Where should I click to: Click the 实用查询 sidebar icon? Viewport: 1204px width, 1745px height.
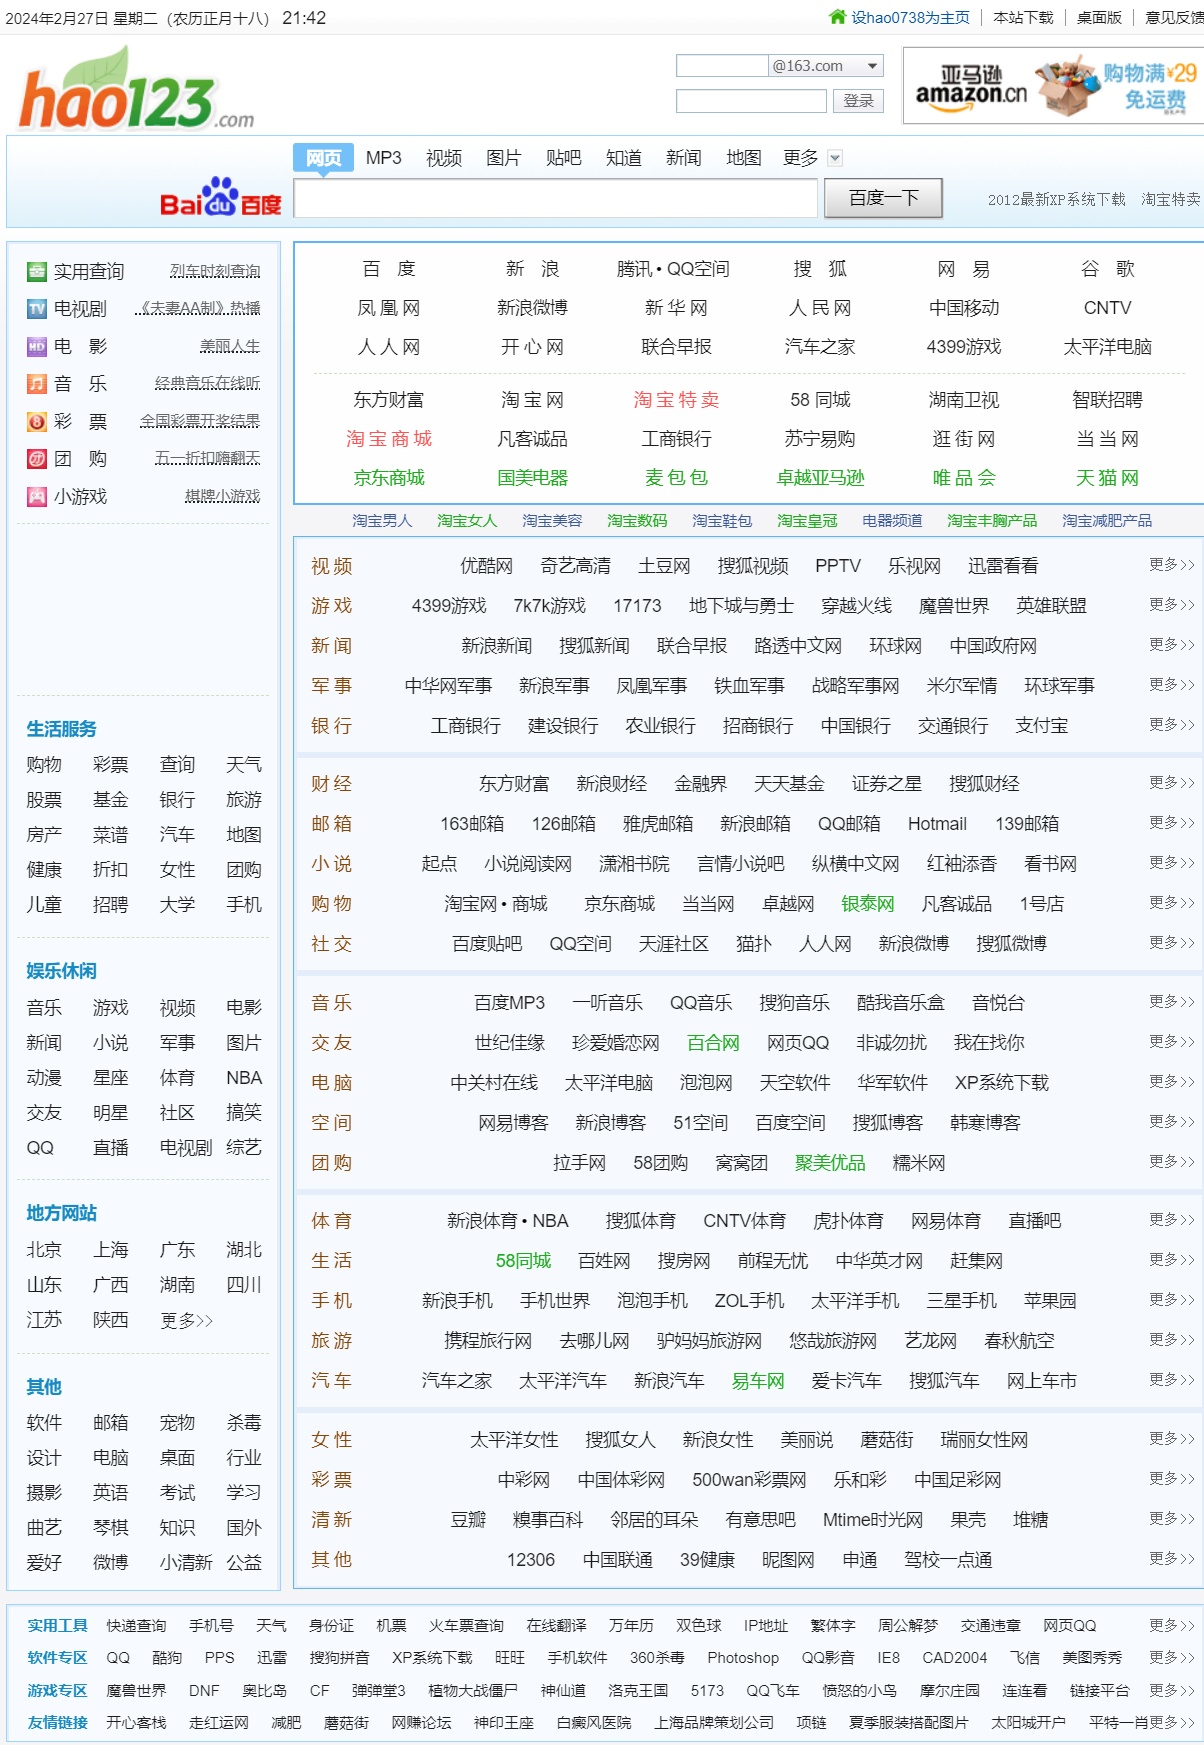click(37, 271)
